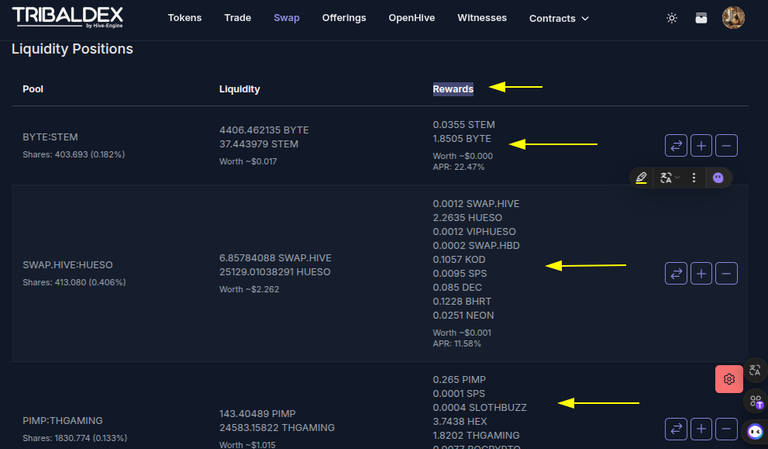This screenshot has height=449, width=768.
Task: Click Shares: 413.080 (0.406%) text
Action: click(x=74, y=282)
